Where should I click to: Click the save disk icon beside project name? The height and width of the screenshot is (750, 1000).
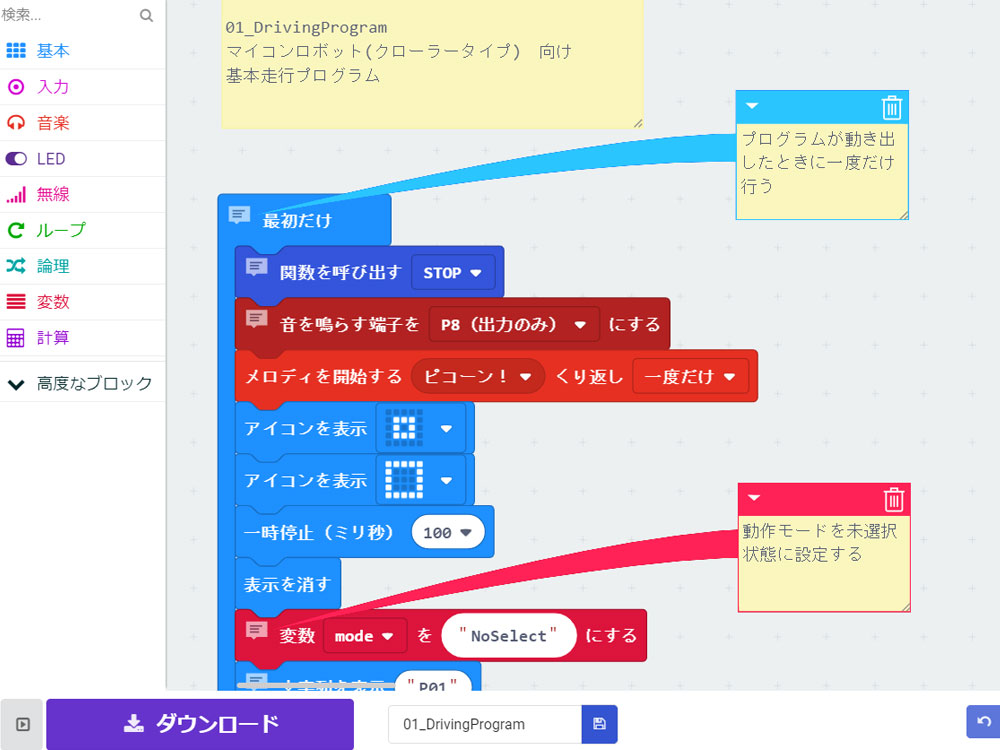pyautogui.click(x=599, y=724)
